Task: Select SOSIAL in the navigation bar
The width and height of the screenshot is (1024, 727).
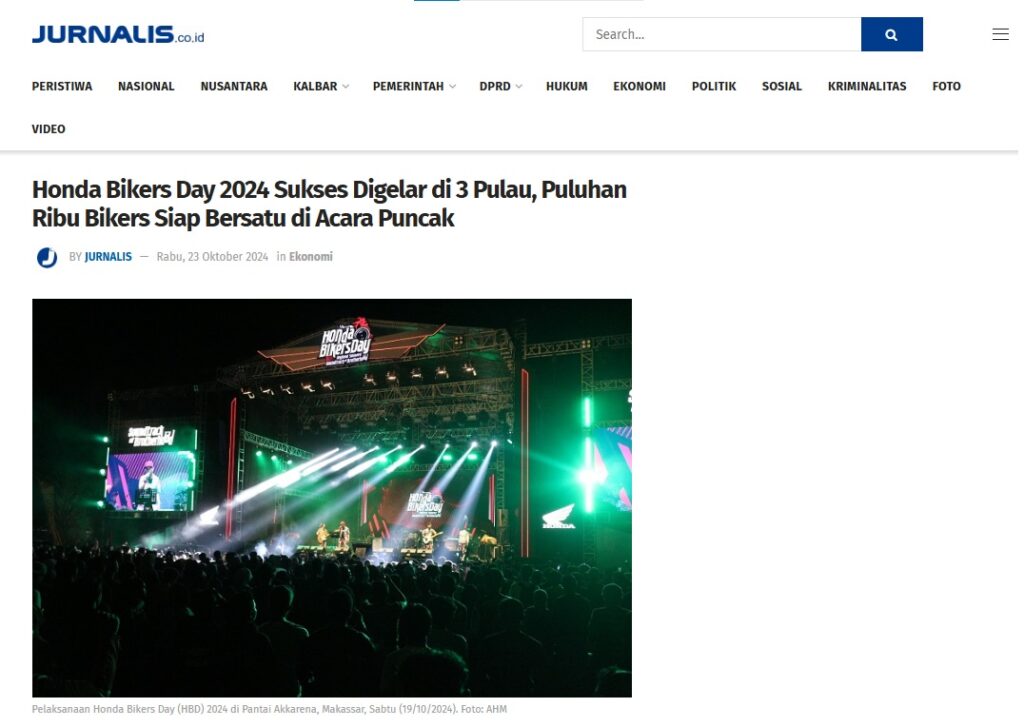Action: [x=782, y=86]
